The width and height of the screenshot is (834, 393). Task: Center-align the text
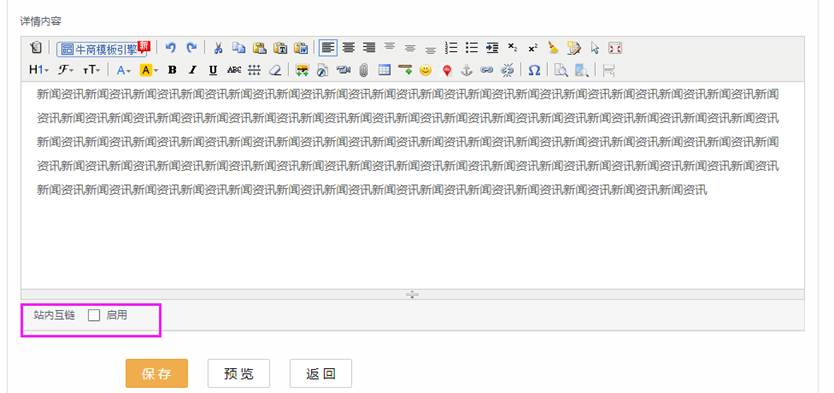(348, 48)
